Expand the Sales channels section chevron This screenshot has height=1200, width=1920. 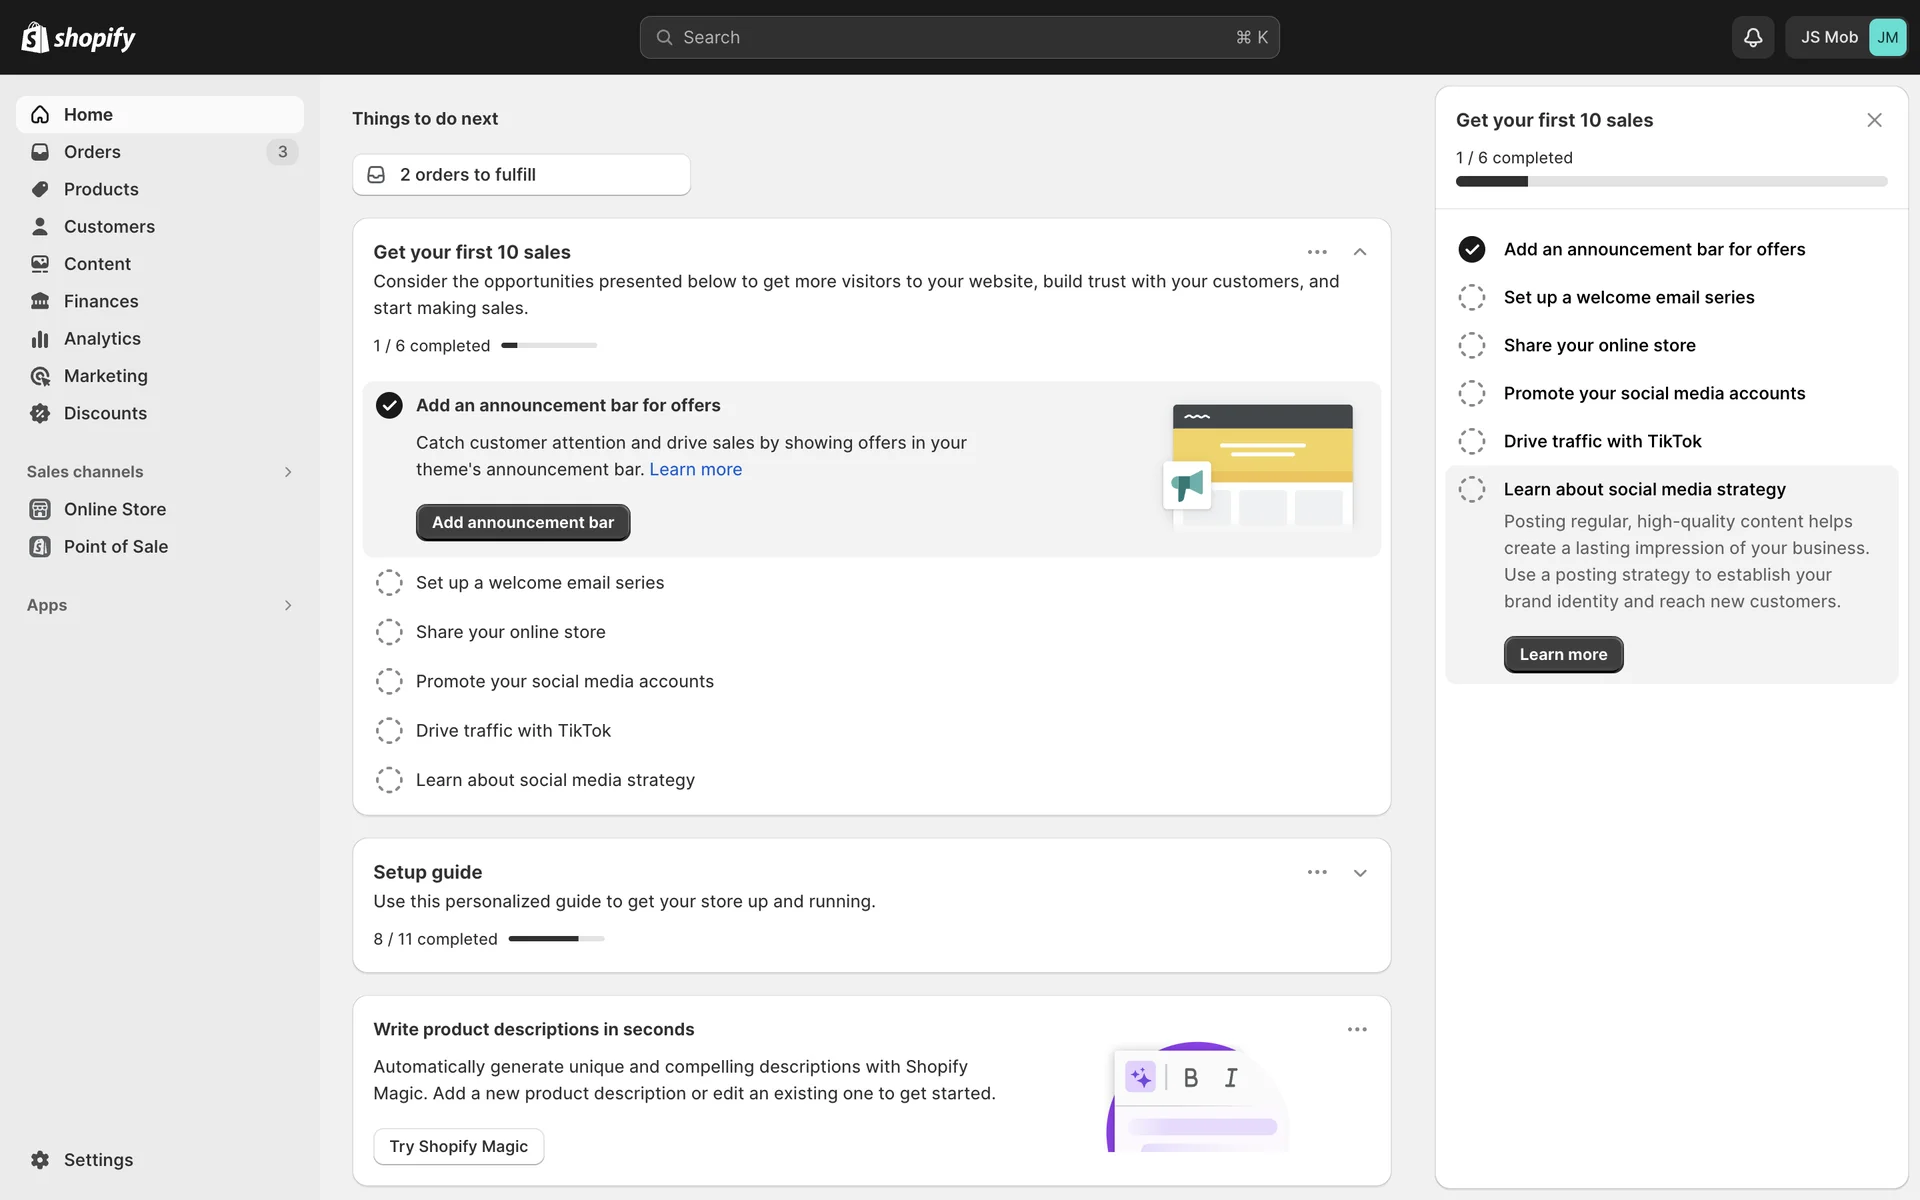[x=288, y=472]
